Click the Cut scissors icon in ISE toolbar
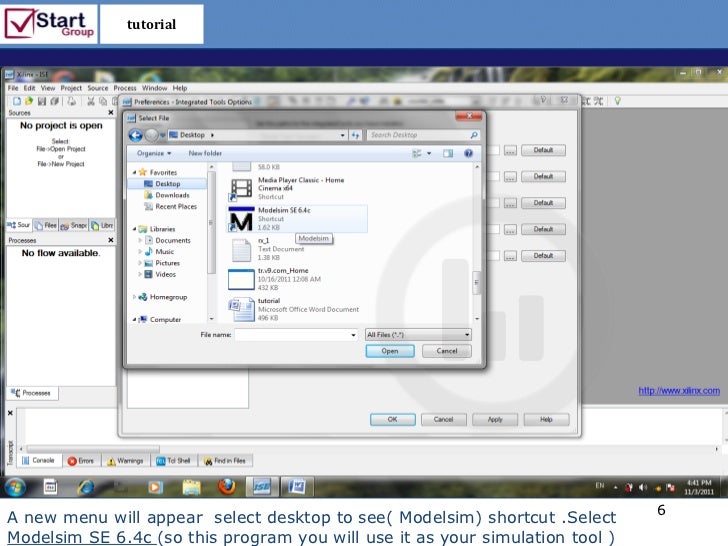This screenshot has width=728, height=546. coord(91,101)
